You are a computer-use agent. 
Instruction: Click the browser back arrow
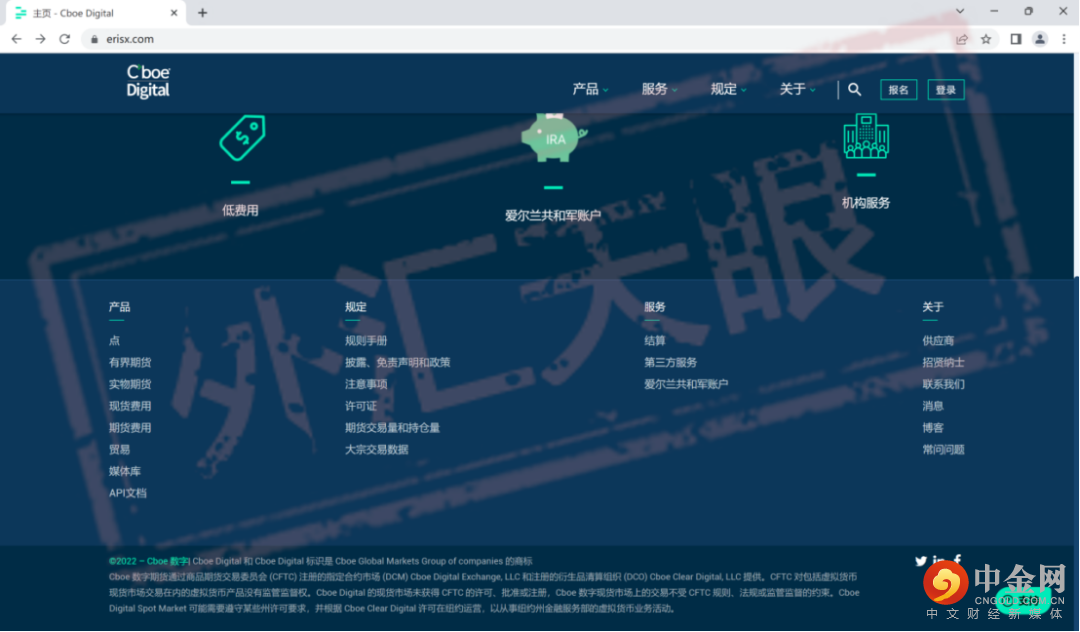click(16, 39)
